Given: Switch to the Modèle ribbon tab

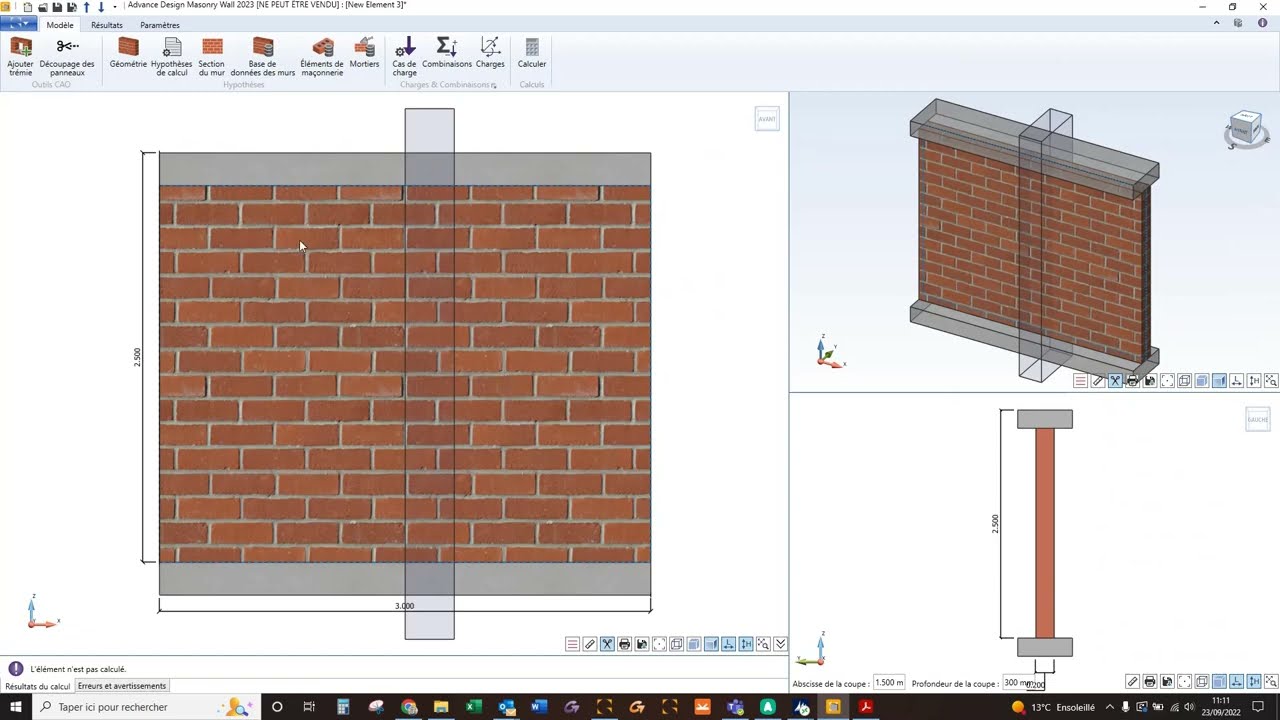Looking at the screenshot, I should tap(60, 25).
